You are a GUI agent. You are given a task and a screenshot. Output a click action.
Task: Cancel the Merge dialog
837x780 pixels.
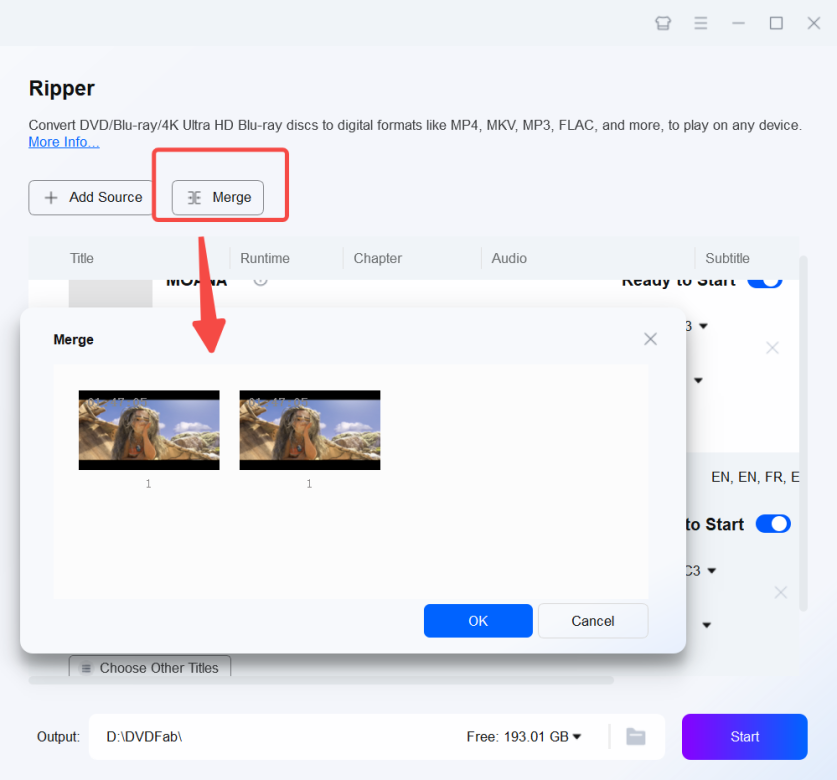[593, 621]
